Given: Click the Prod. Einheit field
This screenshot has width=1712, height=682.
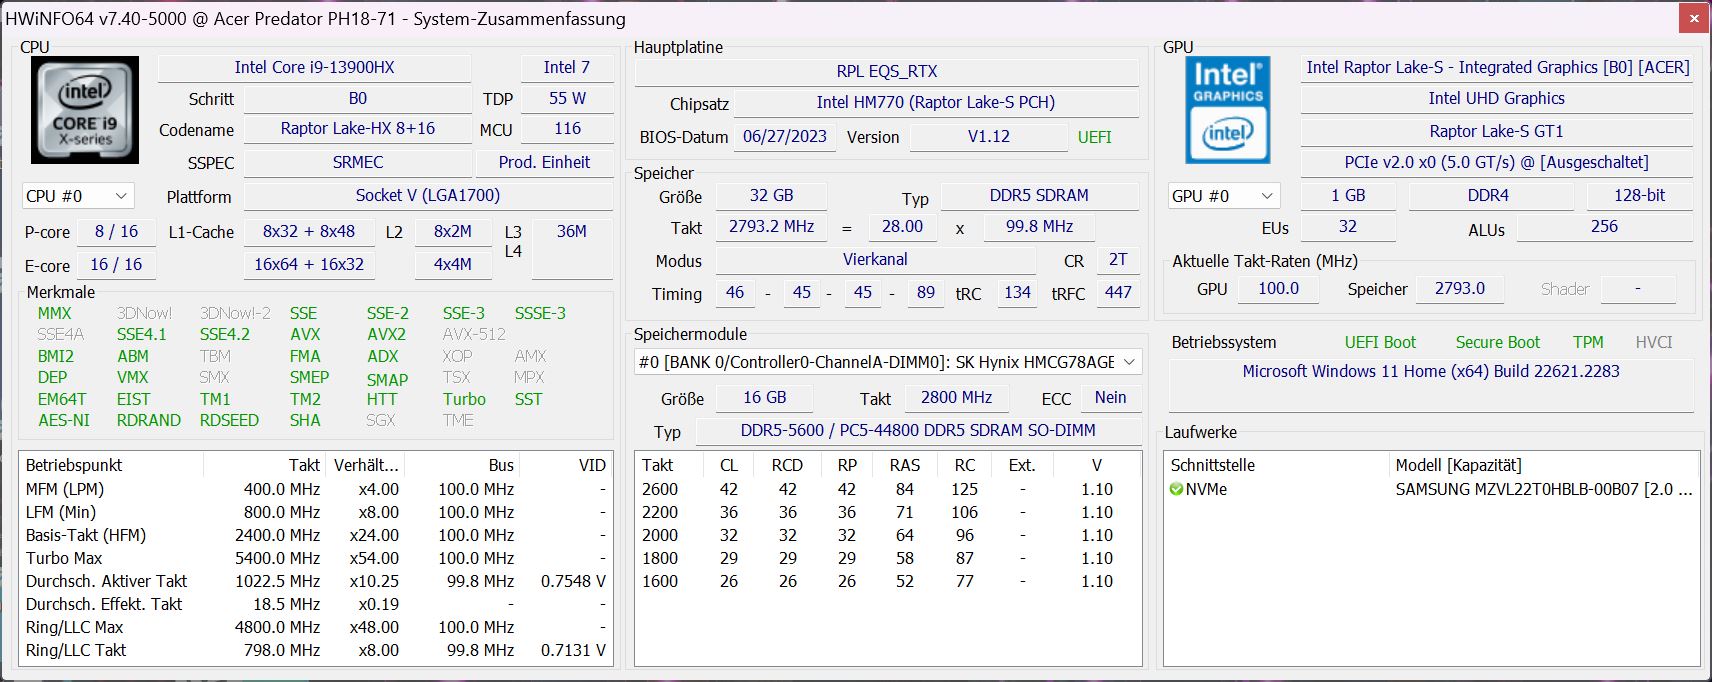Looking at the screenshot, I should coord(544,162).
